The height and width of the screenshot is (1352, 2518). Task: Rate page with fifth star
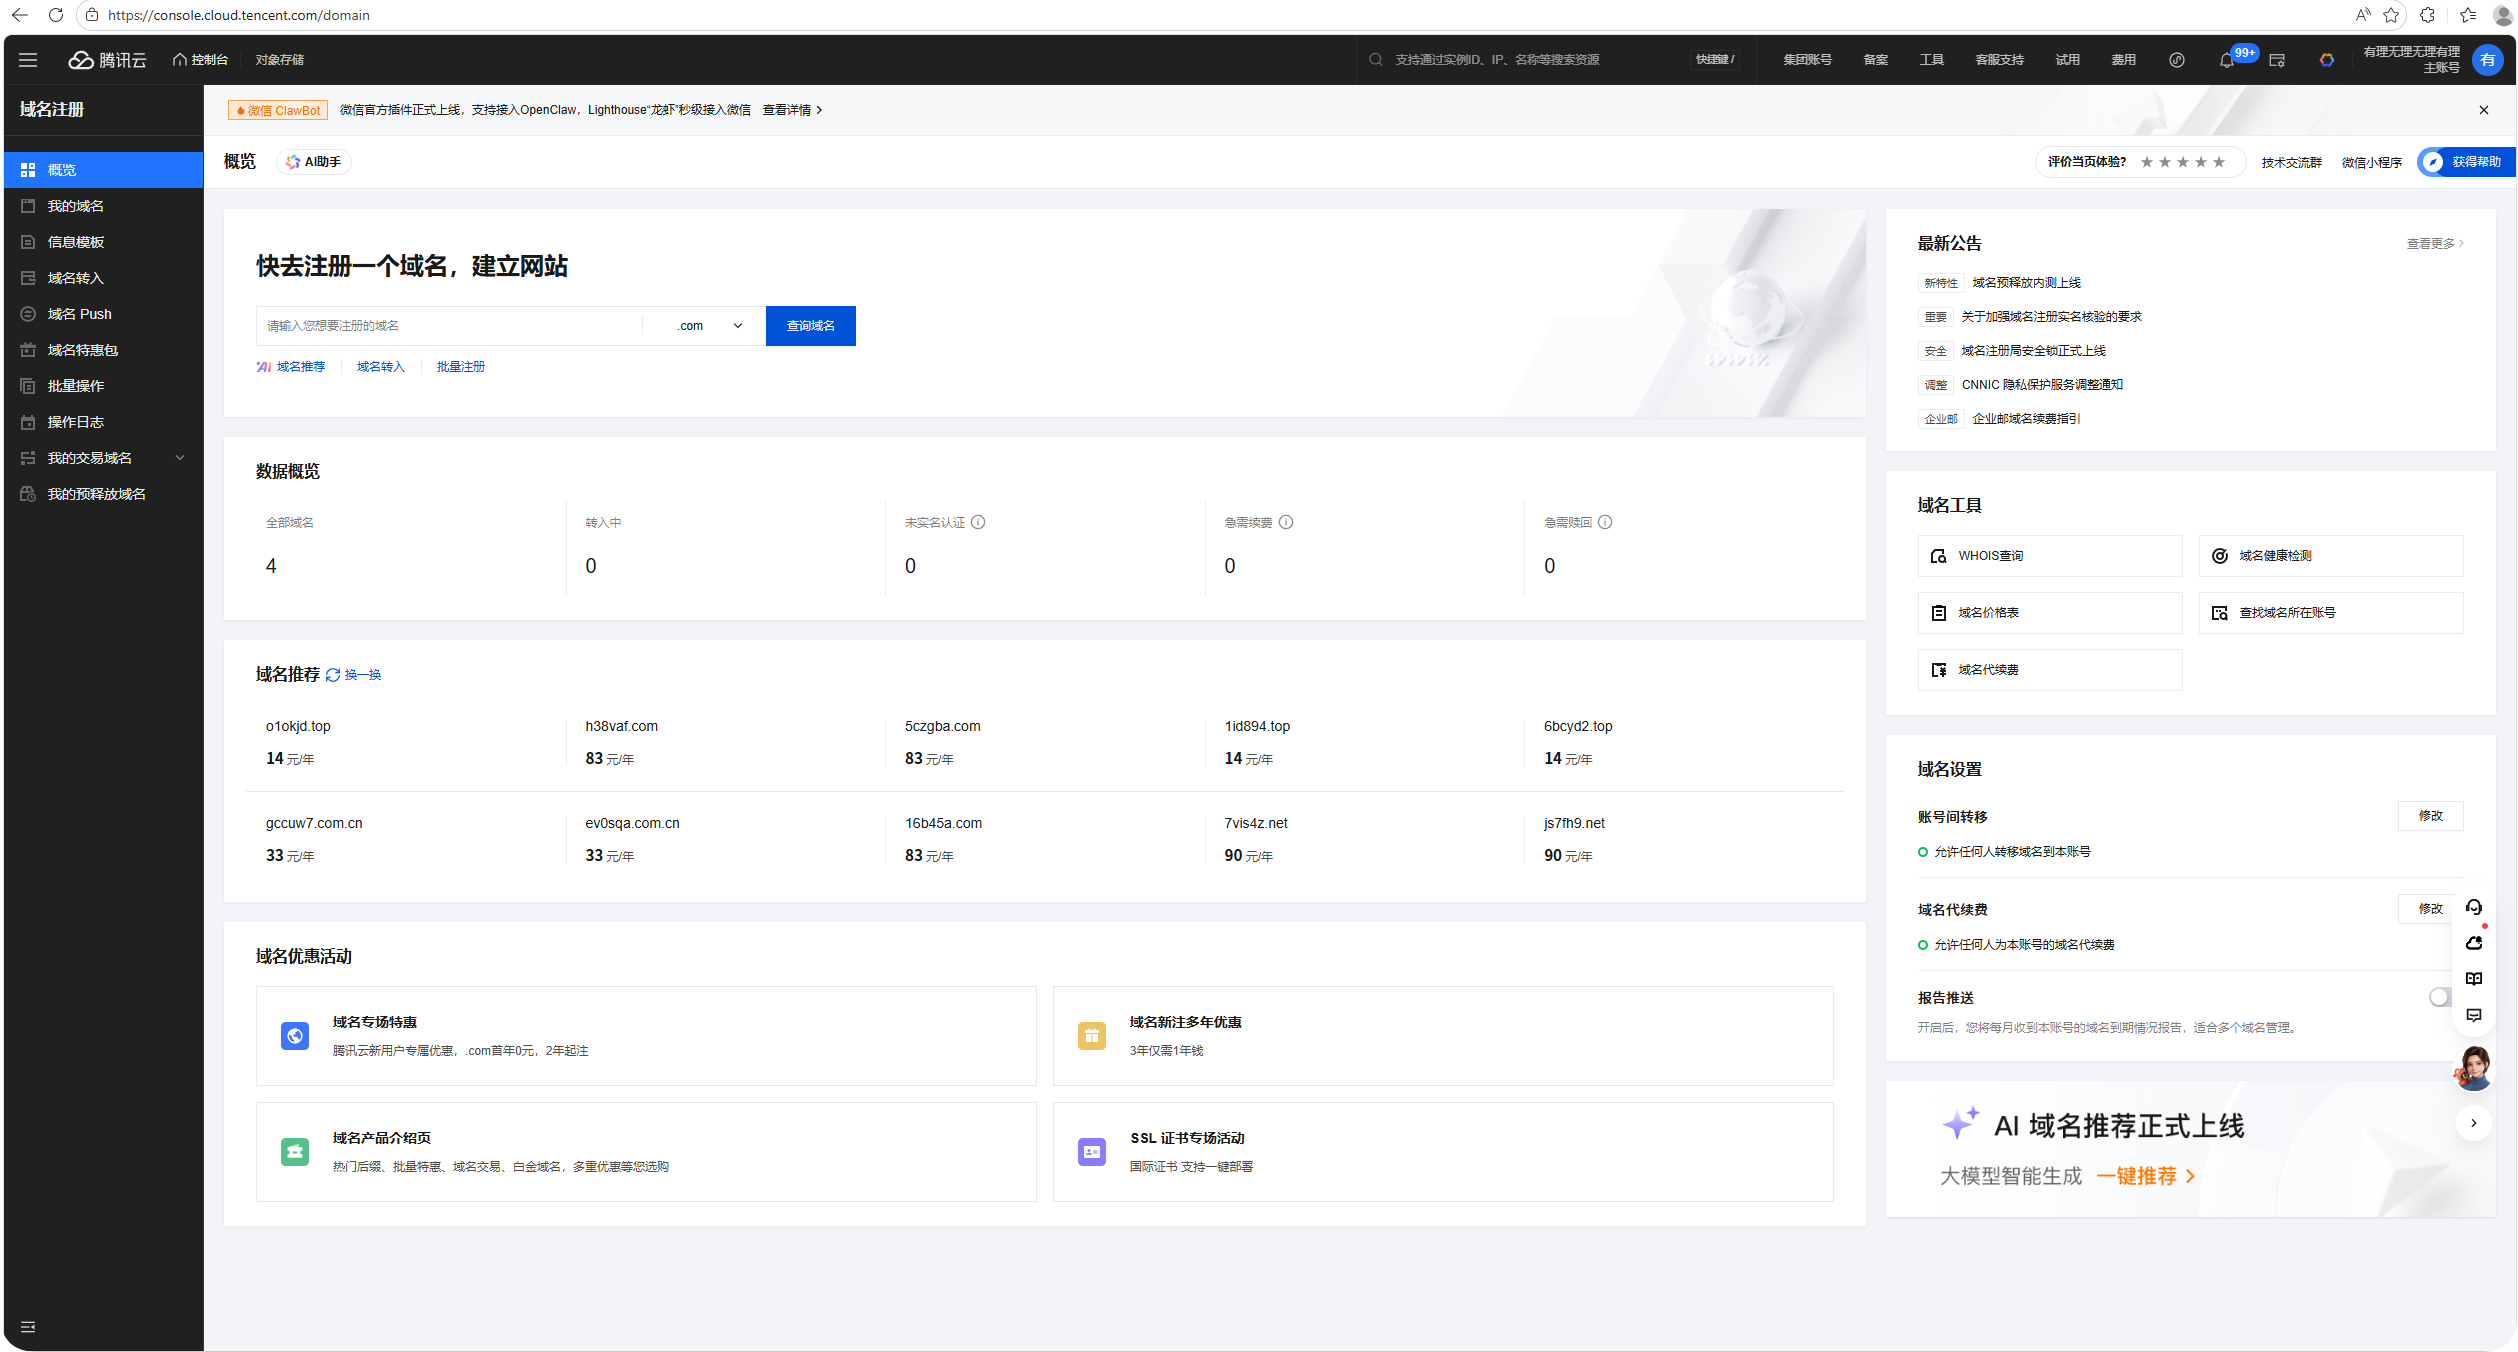[x=2219, y=162]
